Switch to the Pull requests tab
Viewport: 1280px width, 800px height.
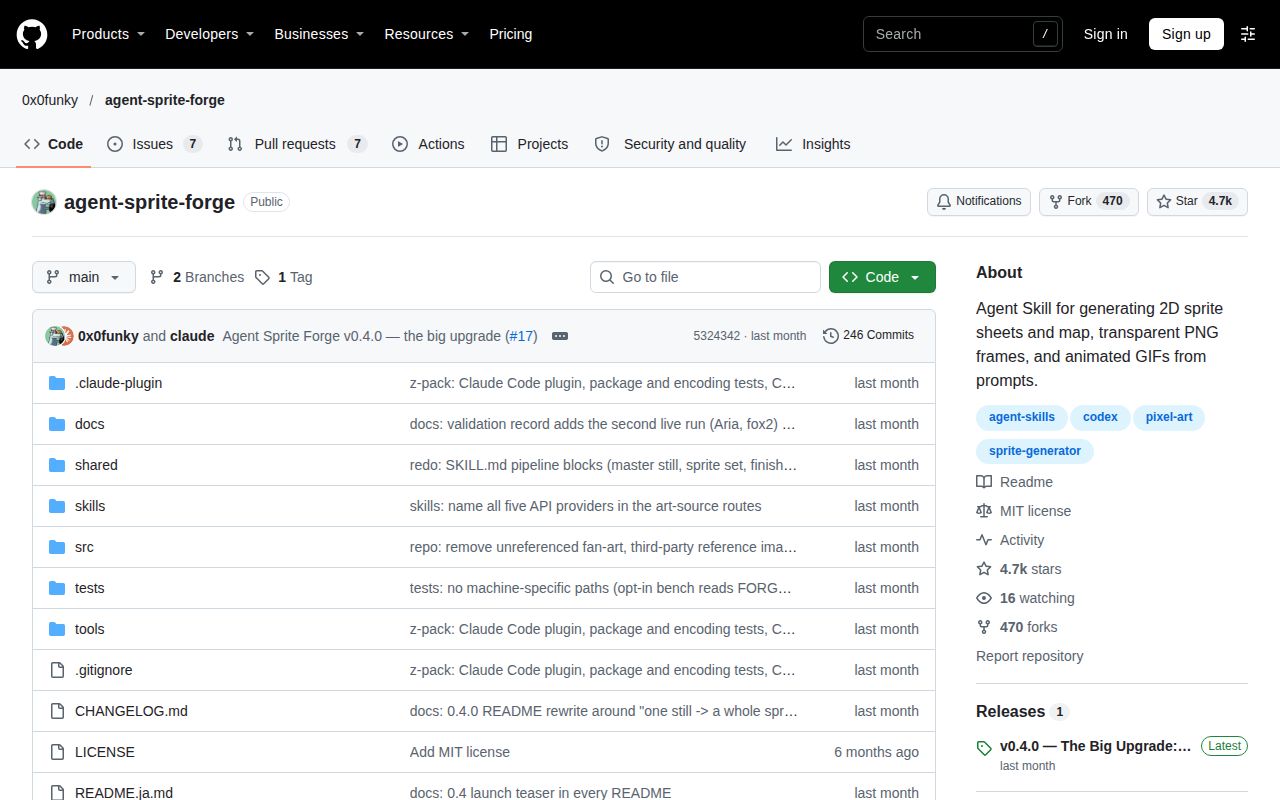click(297, 144)
